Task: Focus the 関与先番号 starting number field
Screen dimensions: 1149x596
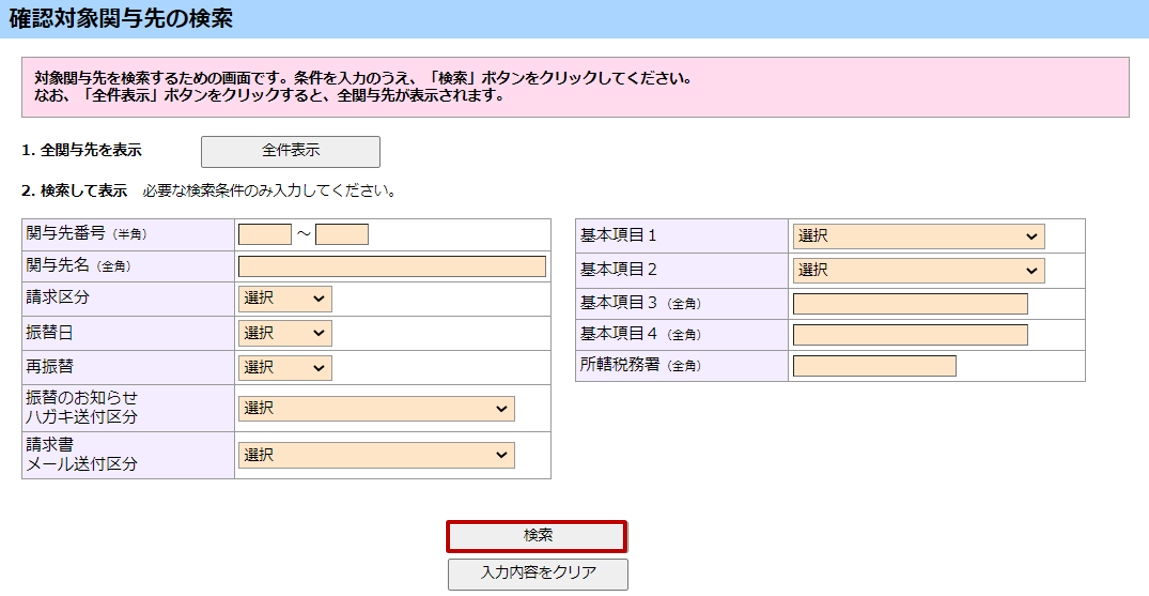Action: (x=264, y=234)
